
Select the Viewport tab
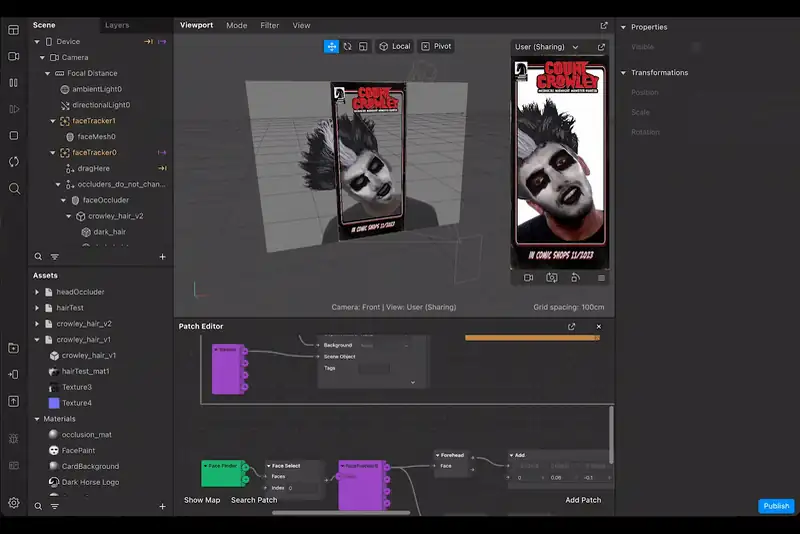point(196,25)
